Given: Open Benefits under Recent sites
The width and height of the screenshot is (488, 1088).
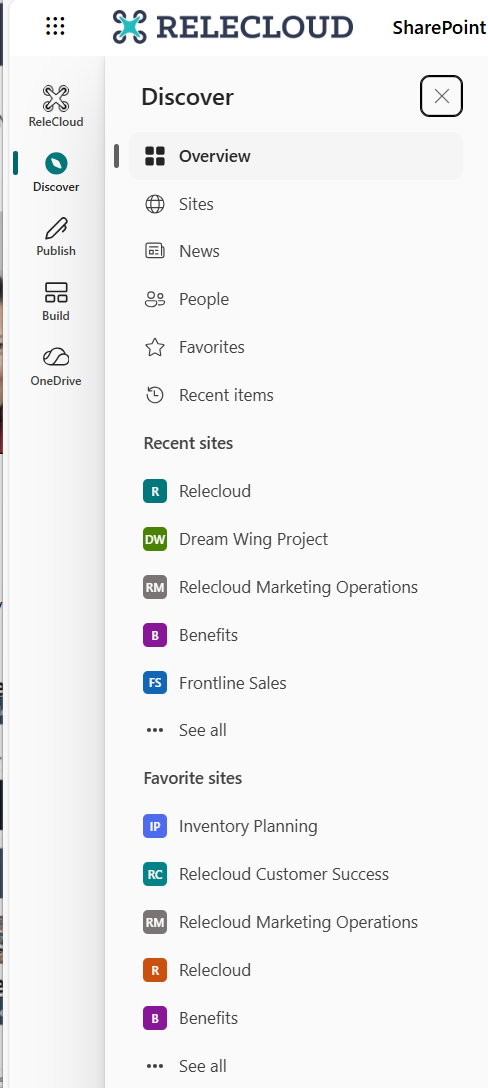Looking at the screenshot, I should click(296, 635).
